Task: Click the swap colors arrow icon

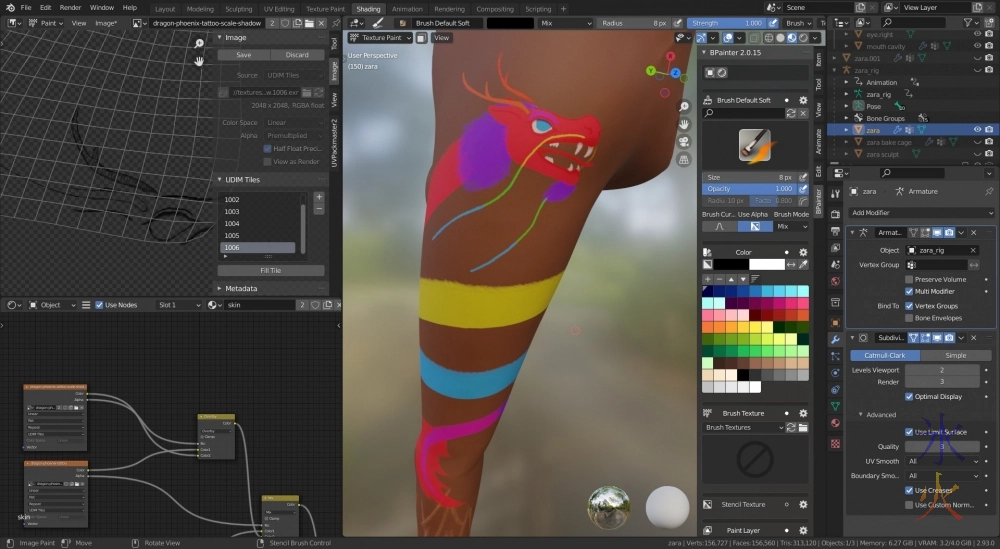Action: [x=791, y=264]
